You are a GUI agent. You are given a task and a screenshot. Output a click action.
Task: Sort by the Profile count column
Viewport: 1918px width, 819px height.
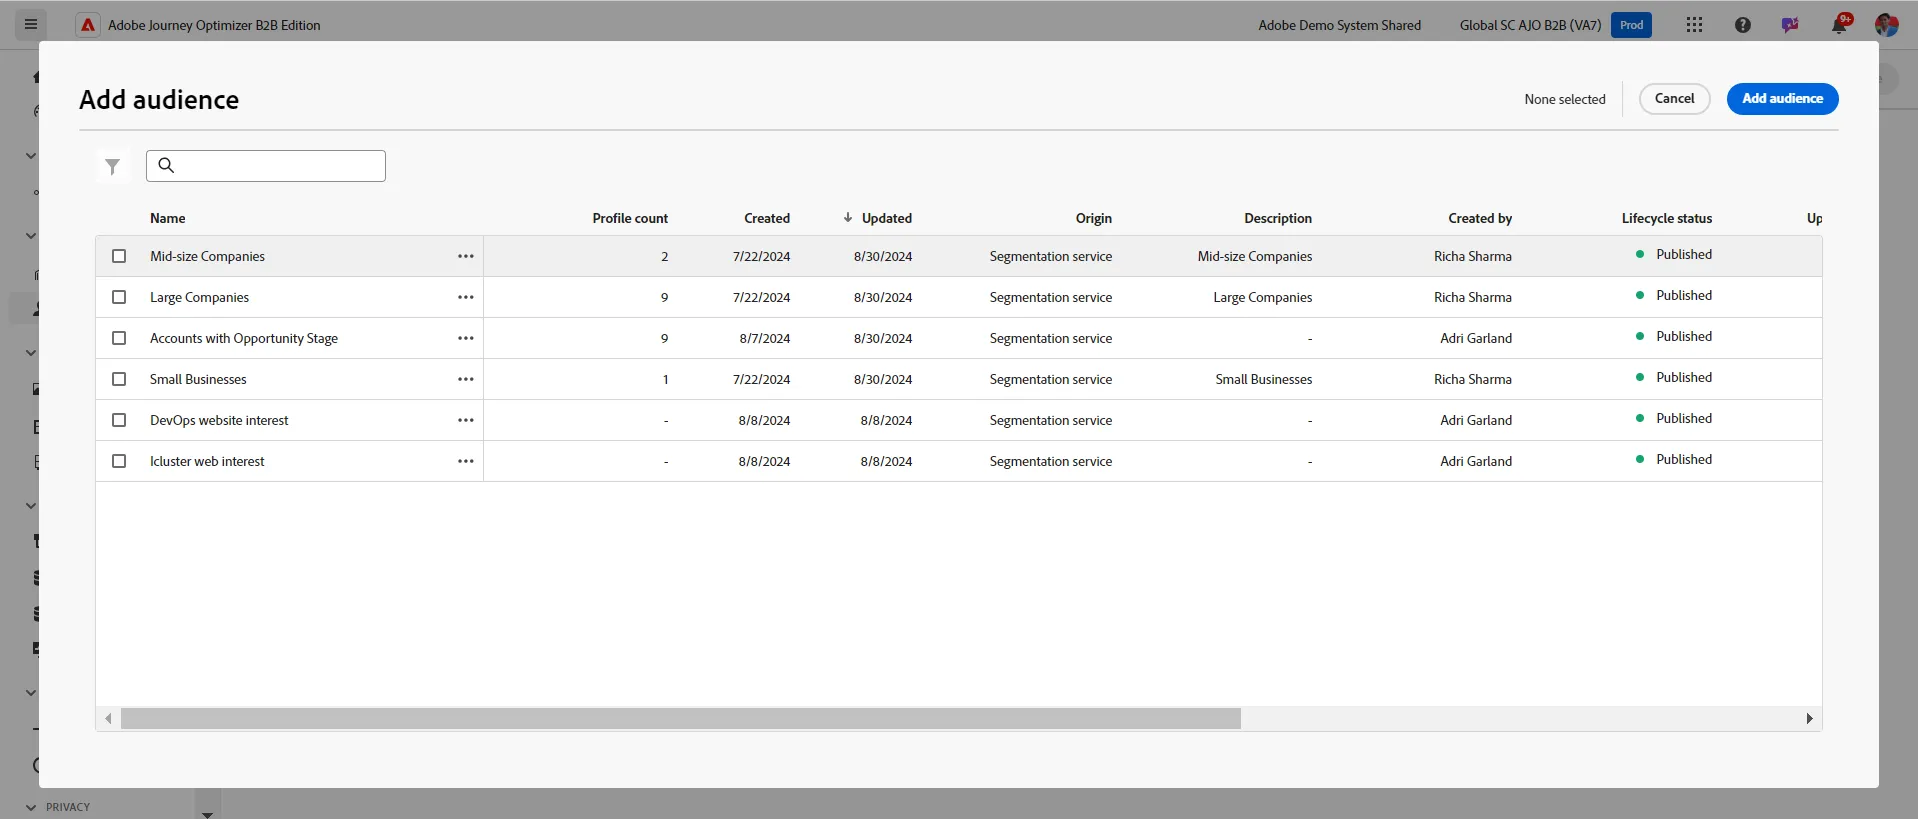point(630,218)
